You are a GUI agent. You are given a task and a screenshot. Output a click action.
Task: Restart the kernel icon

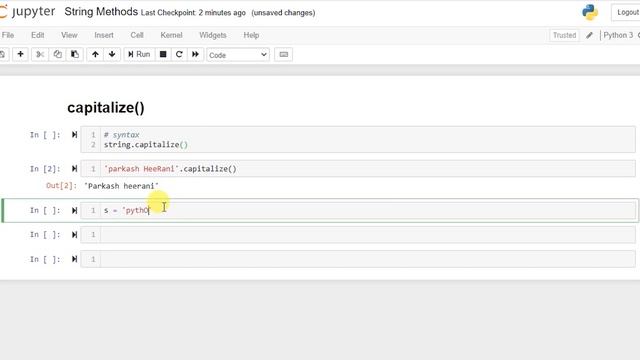click(x=179, y=54)
